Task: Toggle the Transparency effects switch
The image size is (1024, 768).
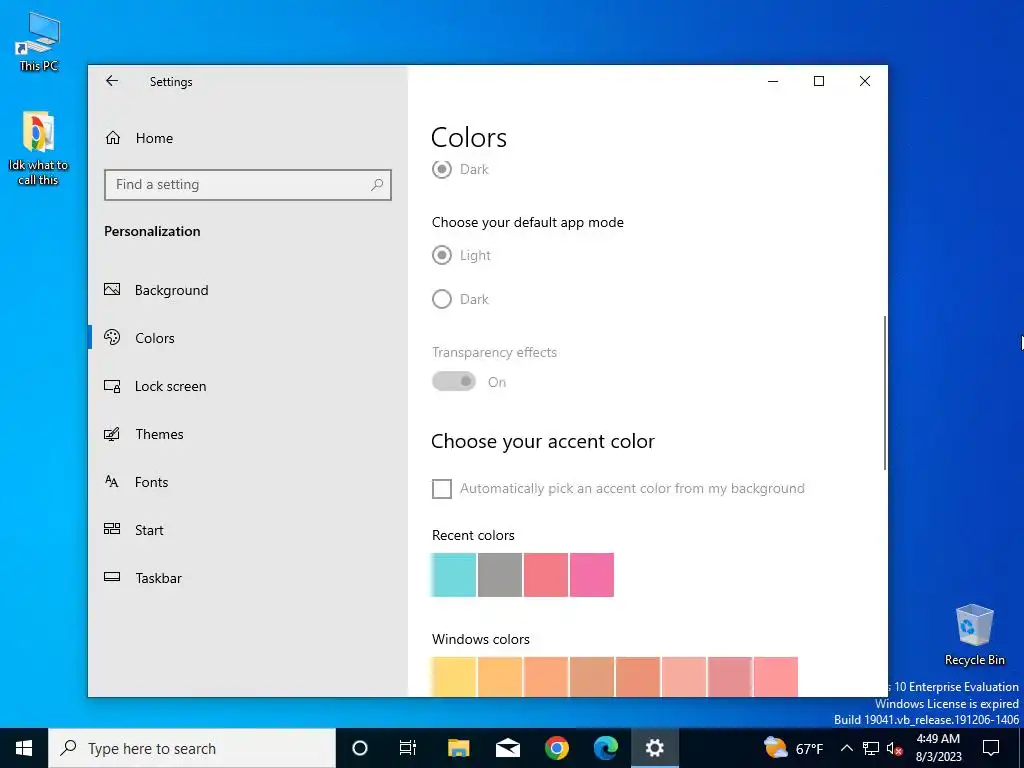Action: pyautogui.click(x=454, y=381)
